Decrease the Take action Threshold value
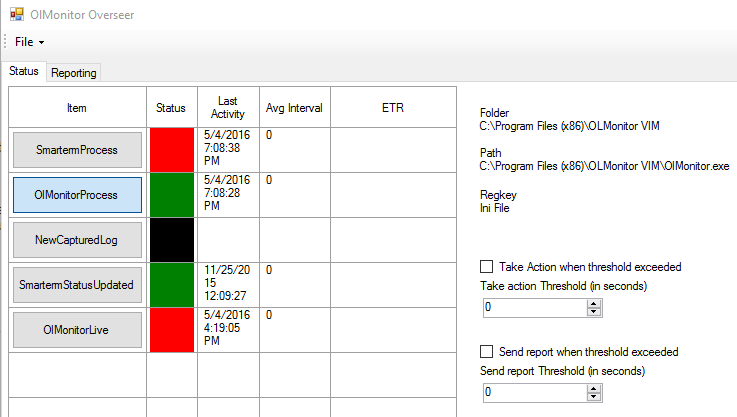This screenshot has height=417, width=737. (593, 312)
